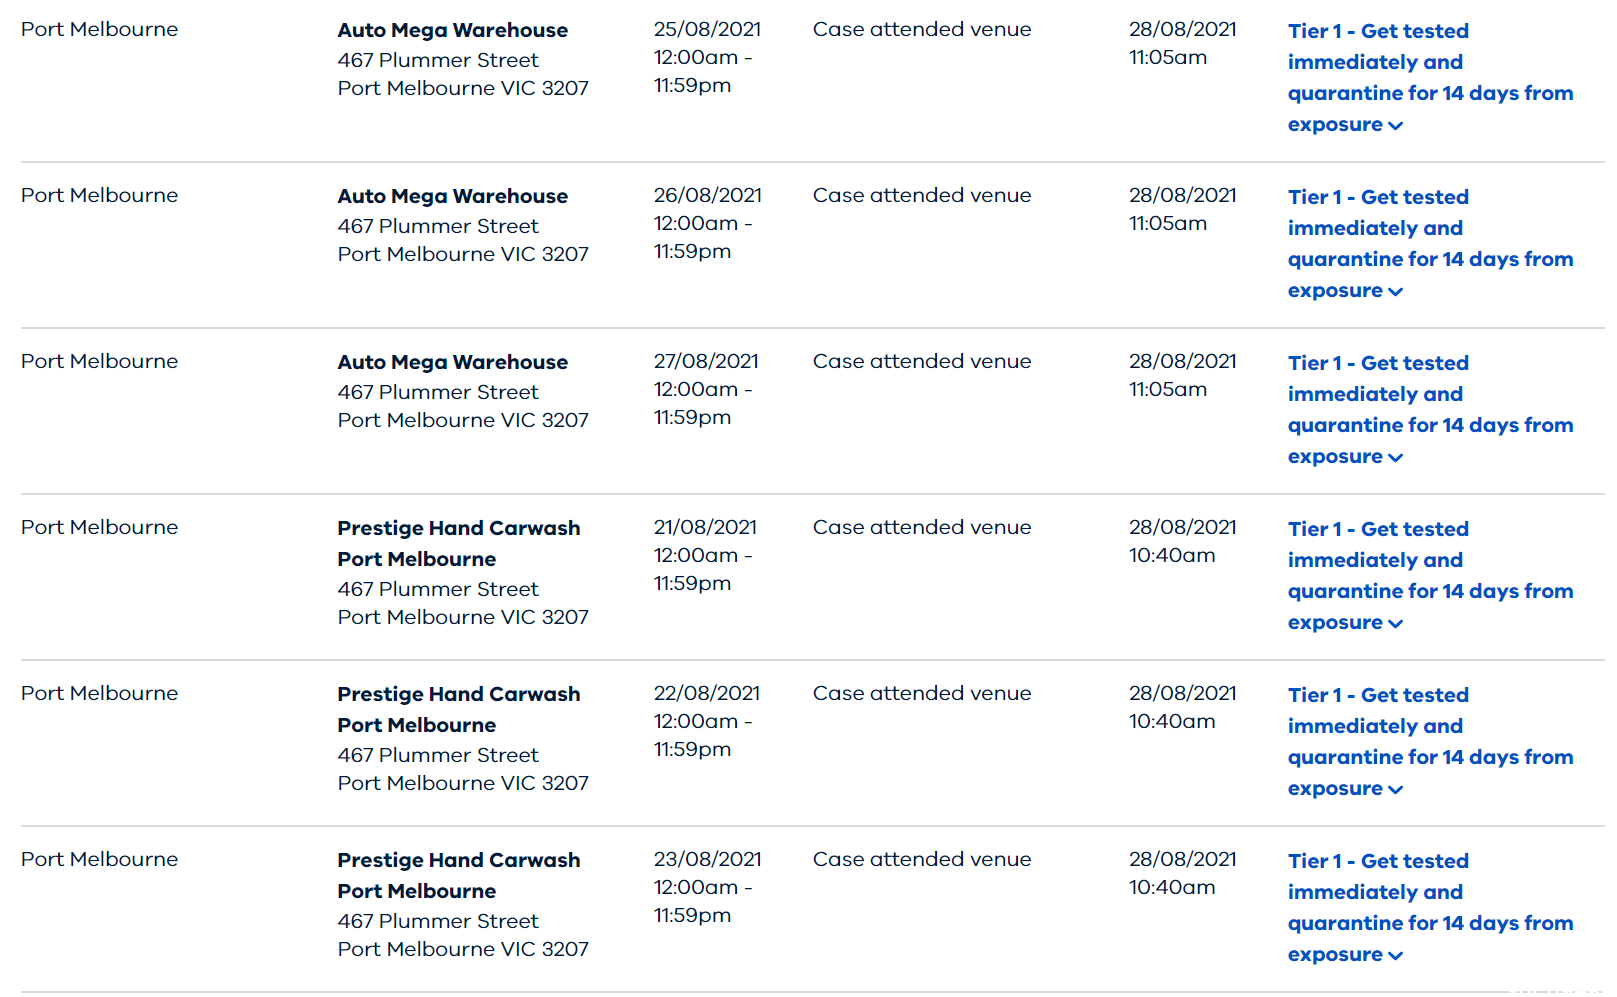This screenshot has height=997, width=1617.
Task: Click the Port Melbourne suburb cell in 23/08/2021 row
Action: [100, 859]
